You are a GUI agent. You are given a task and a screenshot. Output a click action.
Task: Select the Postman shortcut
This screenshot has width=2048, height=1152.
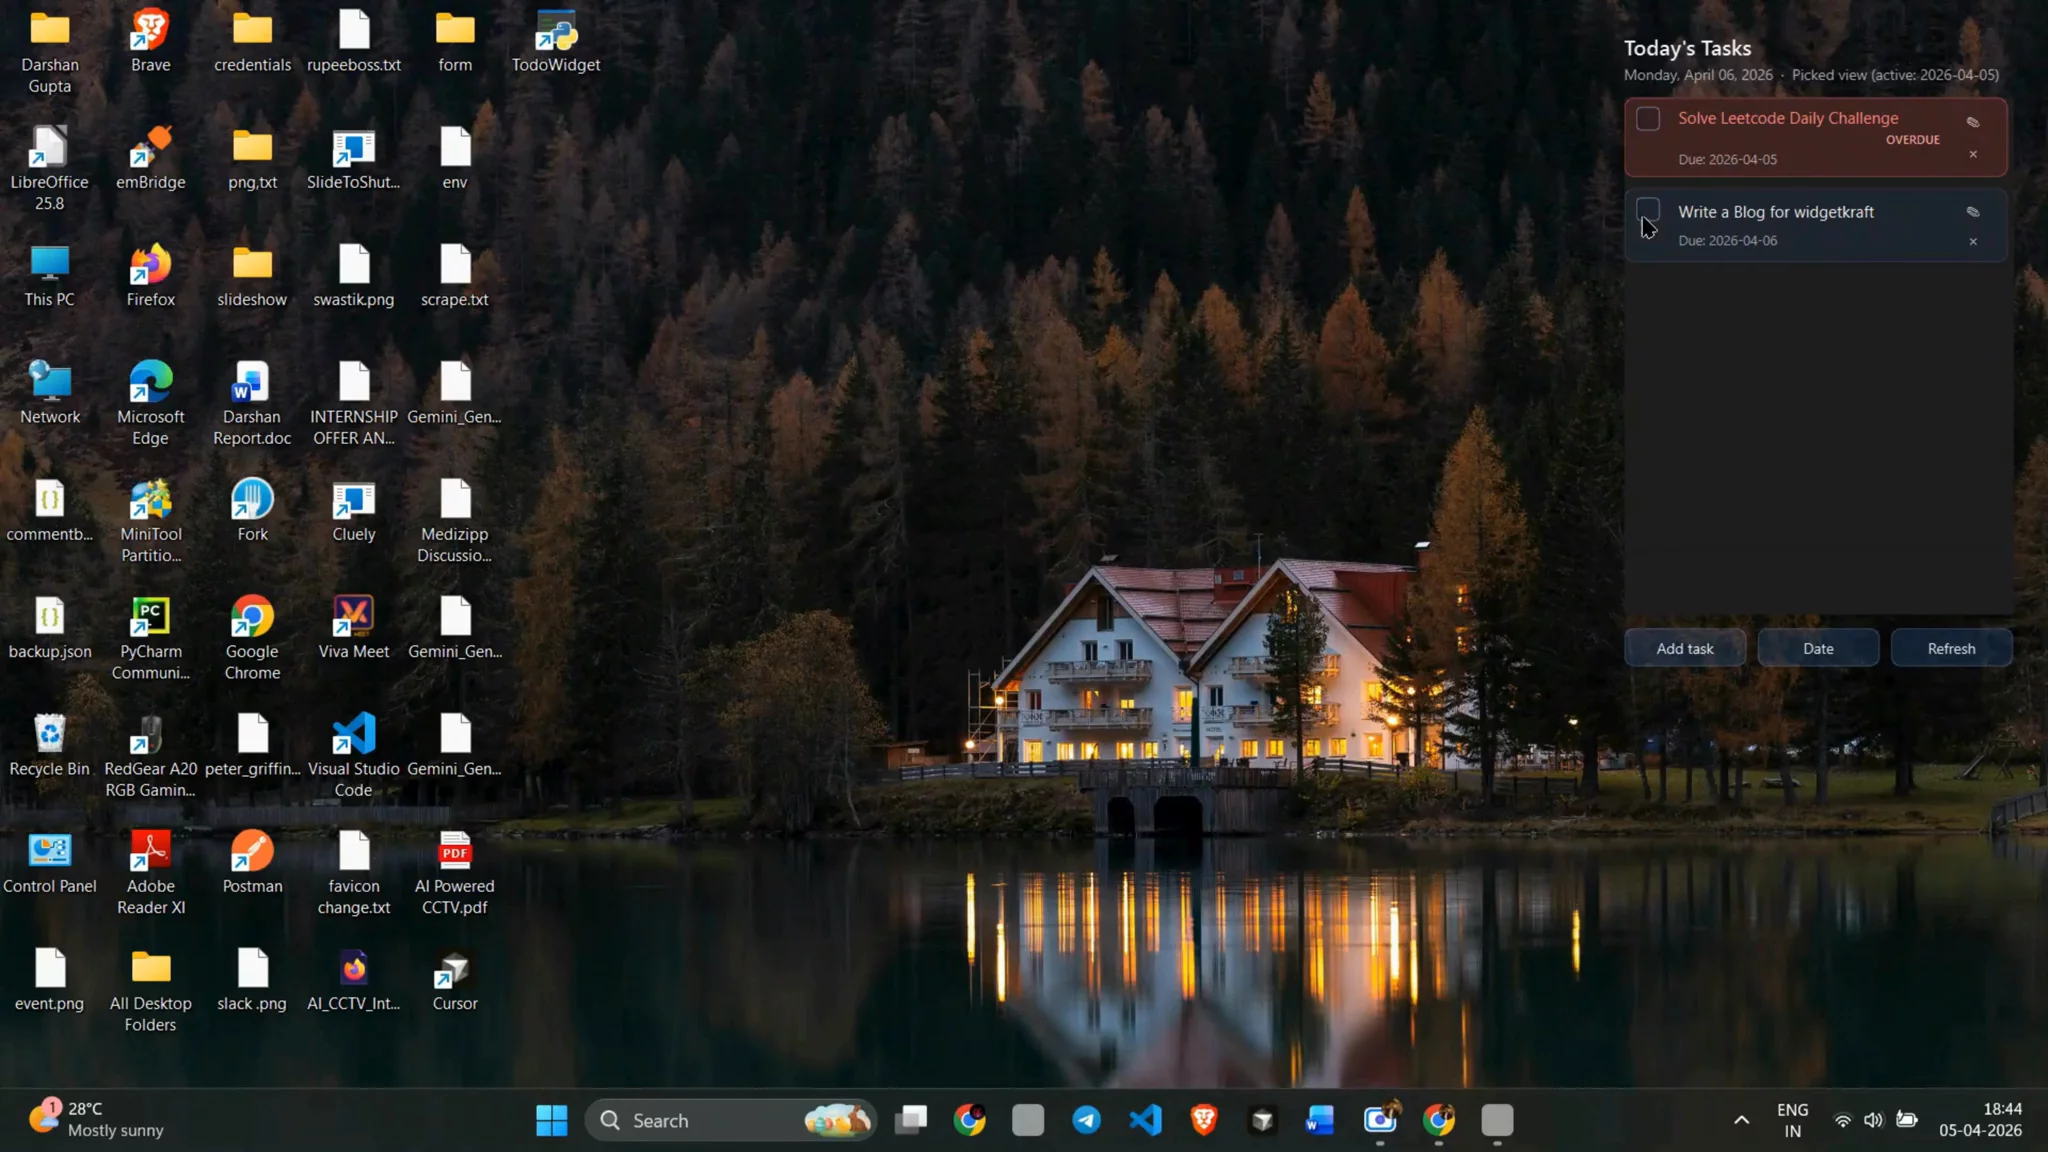tap(252, 864)
